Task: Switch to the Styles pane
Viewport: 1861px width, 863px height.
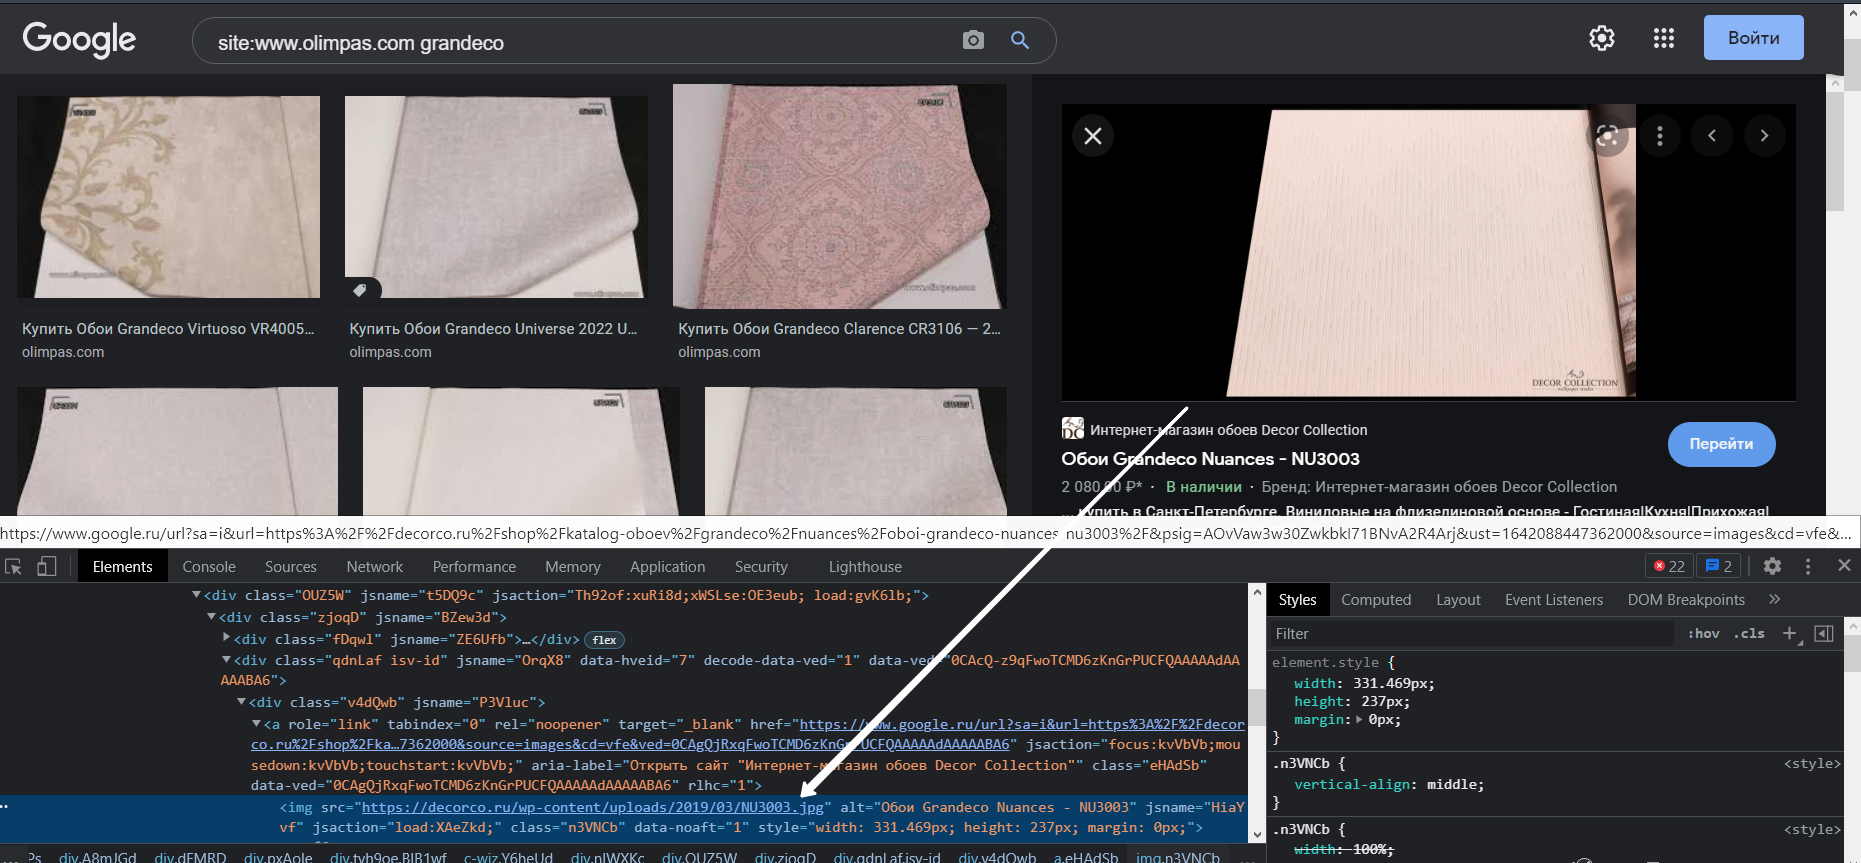Action: 1297,600
